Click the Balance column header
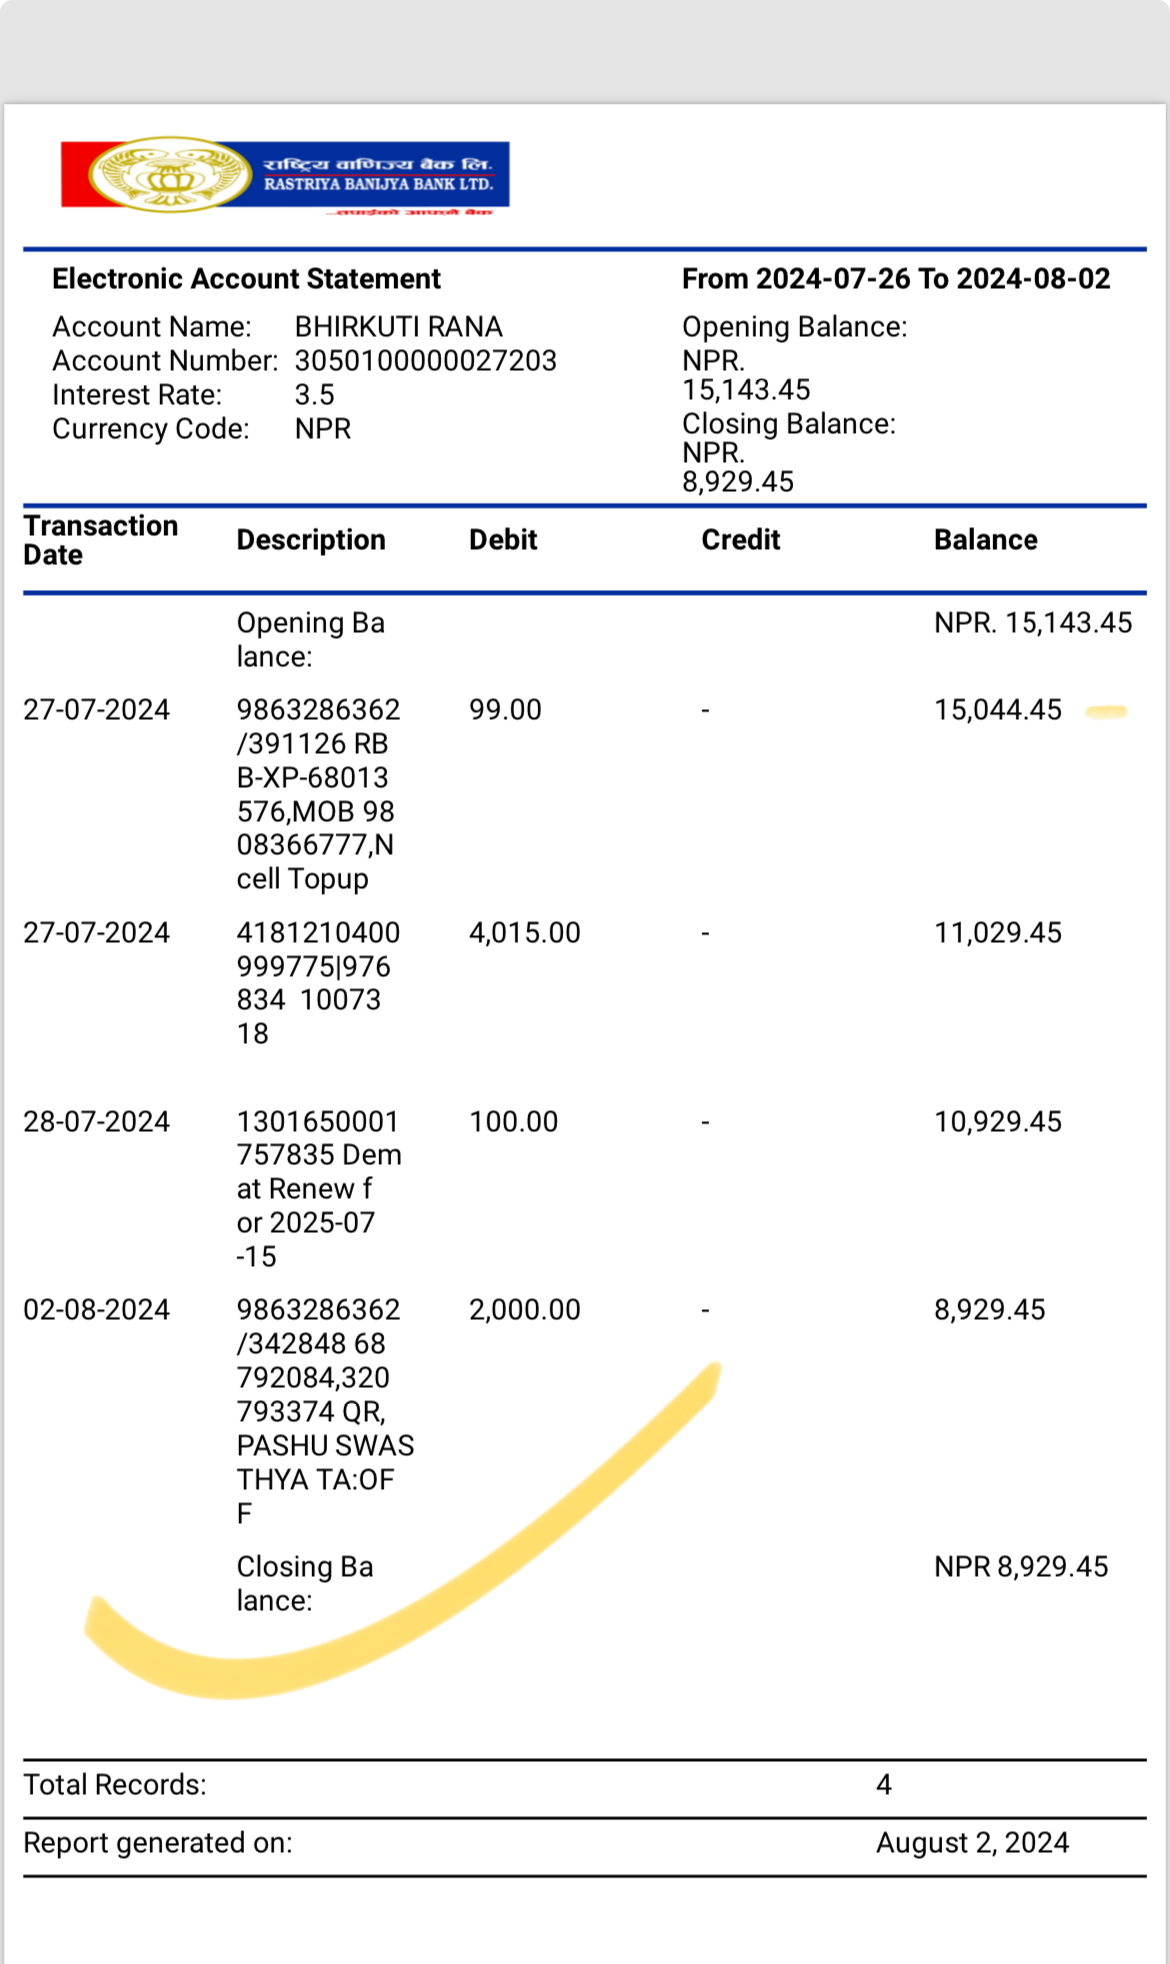Viewport: 1170px width, 1964px height. [x=986, y=540]
